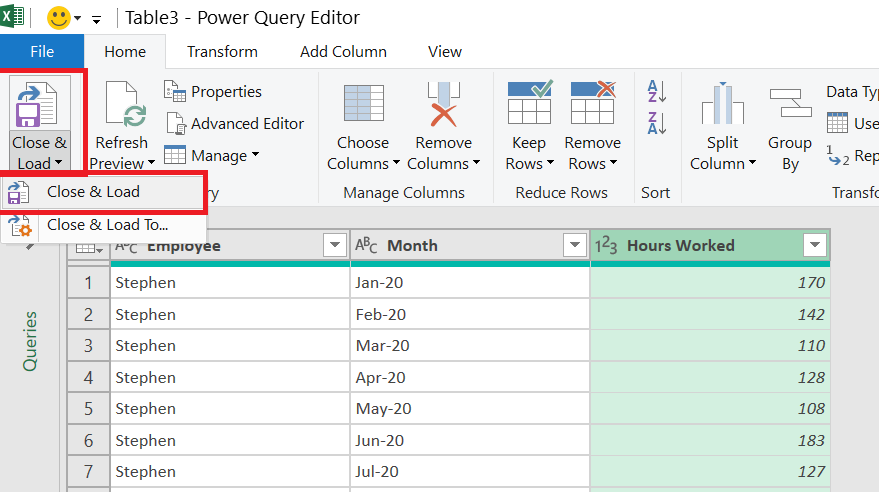Choose Close & Load from dropdown menu
This screenshot has height=492, width=879.
(x=93, y=192)
